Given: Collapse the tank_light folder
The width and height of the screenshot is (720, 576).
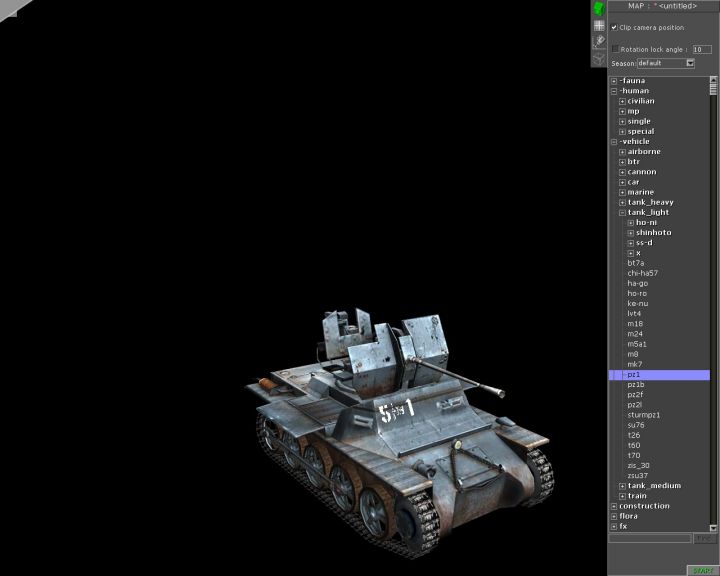Looking at the screenshot, I should pos(622,212).
